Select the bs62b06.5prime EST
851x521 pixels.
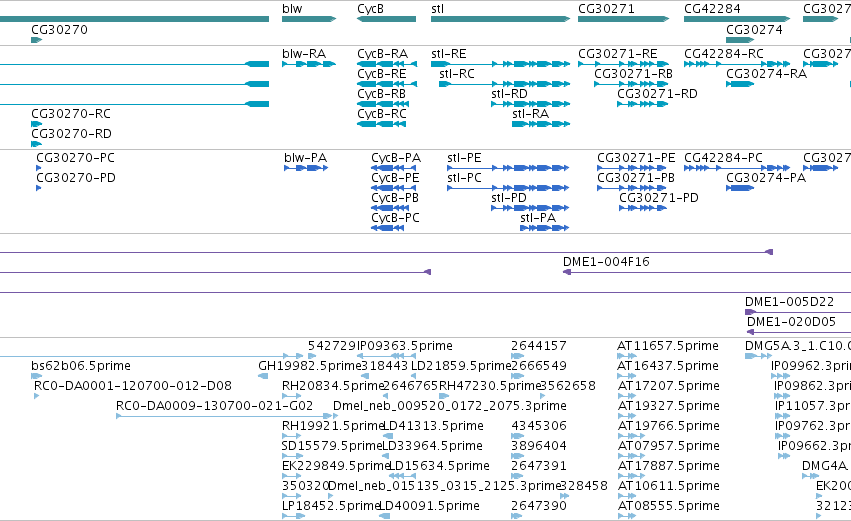tap(34, 376)
